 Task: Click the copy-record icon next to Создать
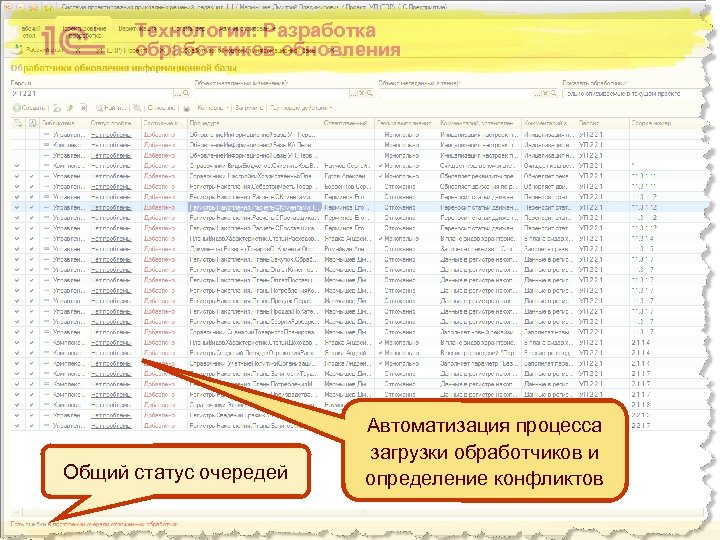(57, 108)
